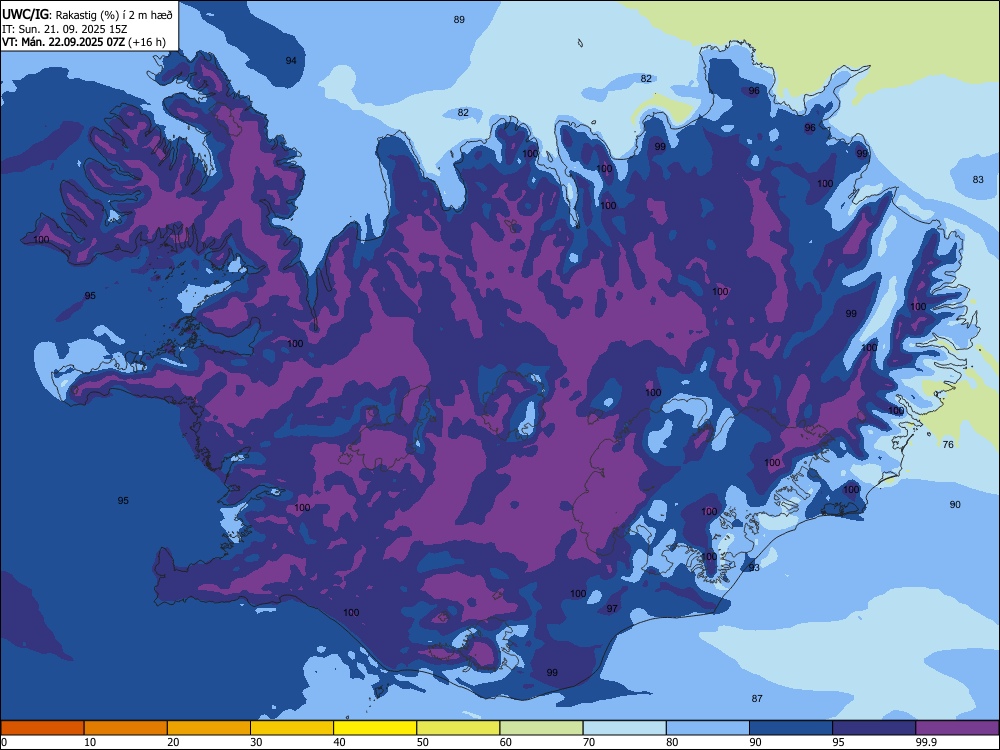Click the '40' legend tick label
Viewport: 1000px width, 750px height.
click(x=339, y=742)
